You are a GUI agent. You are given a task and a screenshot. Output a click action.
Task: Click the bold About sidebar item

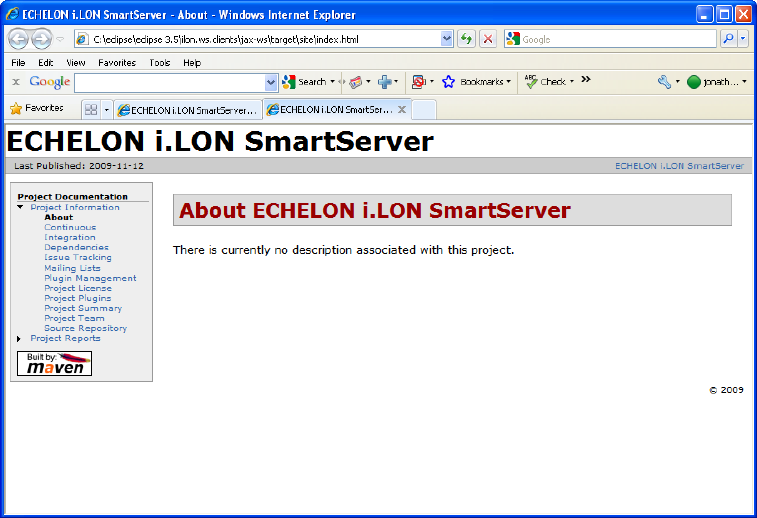tap(58, 217)
